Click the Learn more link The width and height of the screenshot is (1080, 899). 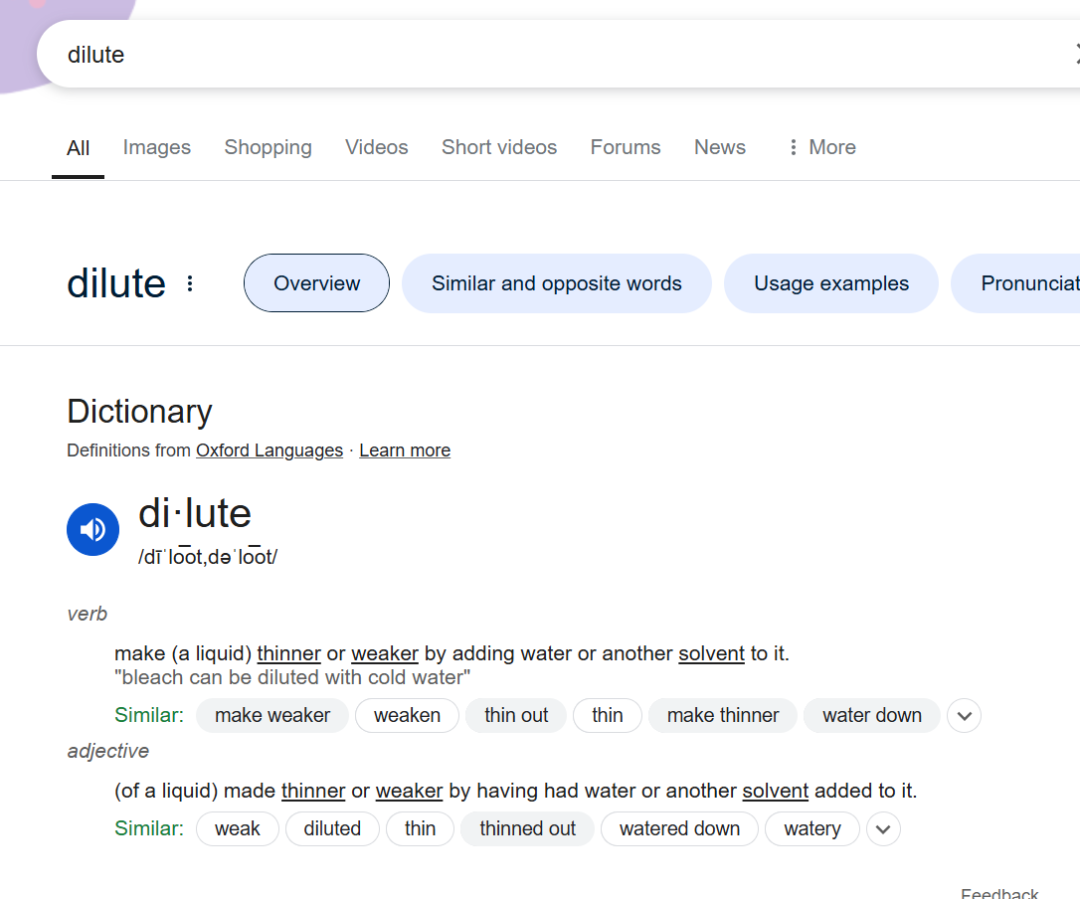[x=405, y=451]
